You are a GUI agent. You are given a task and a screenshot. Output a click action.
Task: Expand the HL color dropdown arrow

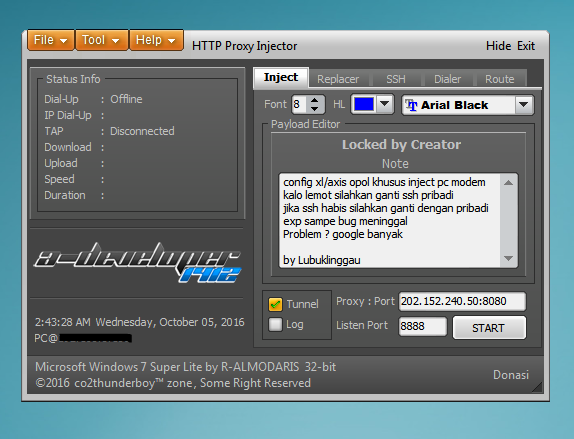click(x=384, y=104)
